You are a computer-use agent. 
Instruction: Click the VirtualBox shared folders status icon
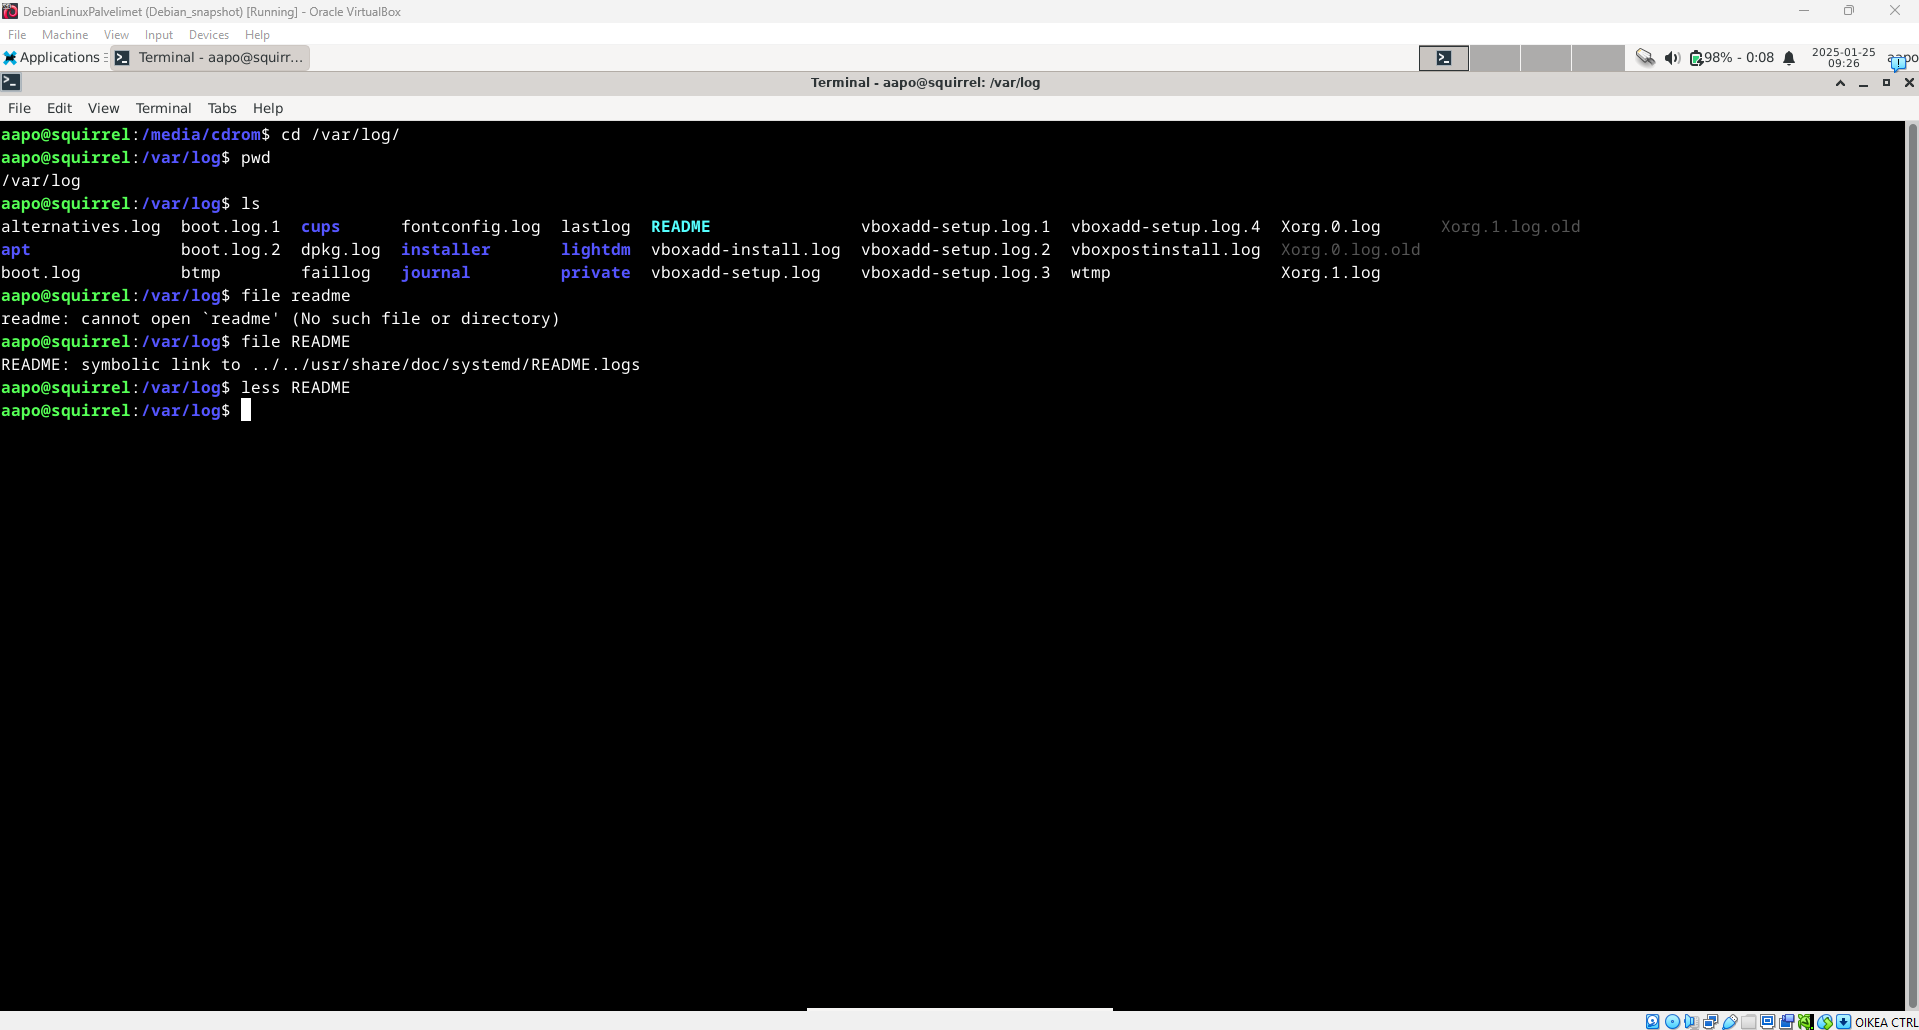tap(1749, 1022)
